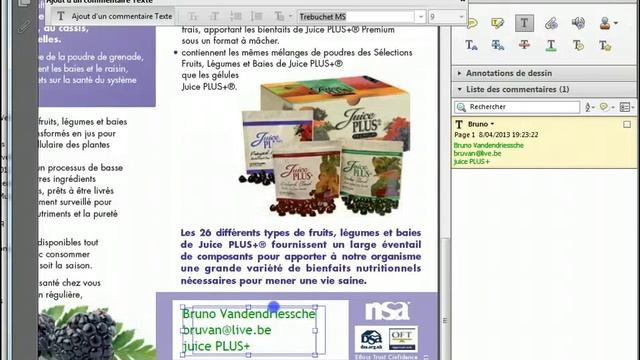Select the add note to text tool
Image resolution: width=640 pixels, height=360 pixels.
coord(578,45)
